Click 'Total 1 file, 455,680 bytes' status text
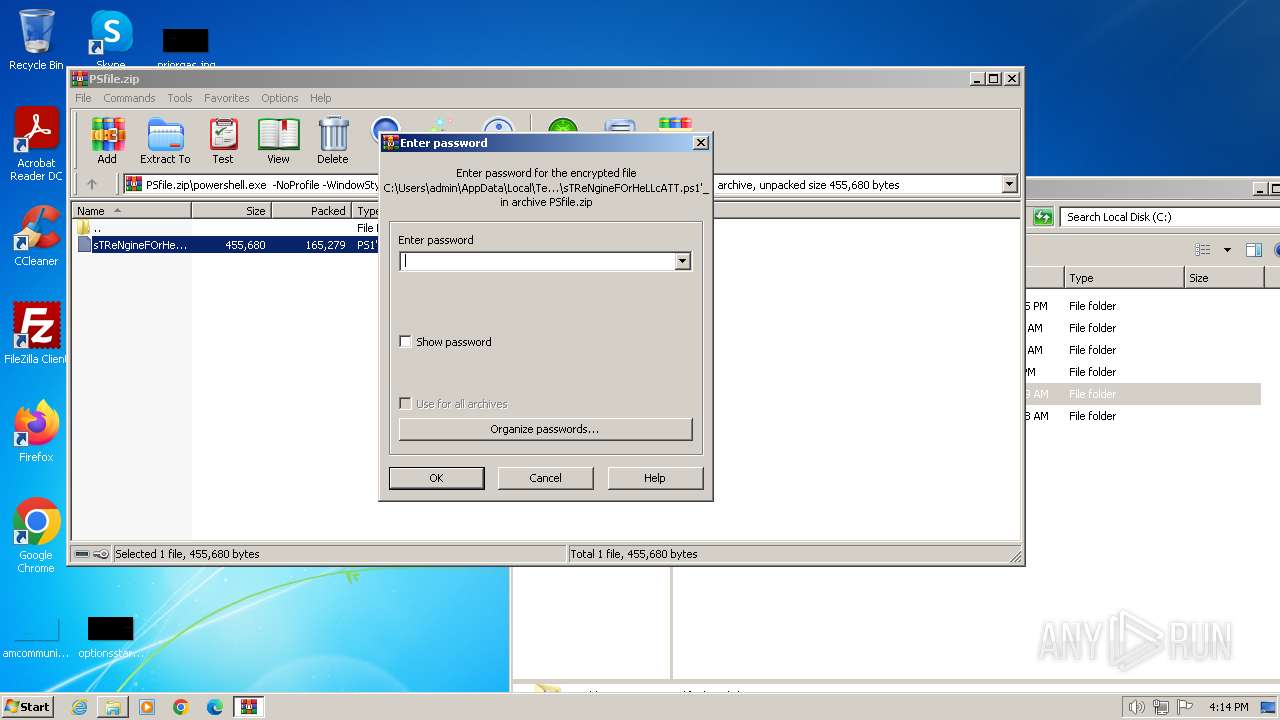This screenshot has height=720, width=1280. coord(634,554)
